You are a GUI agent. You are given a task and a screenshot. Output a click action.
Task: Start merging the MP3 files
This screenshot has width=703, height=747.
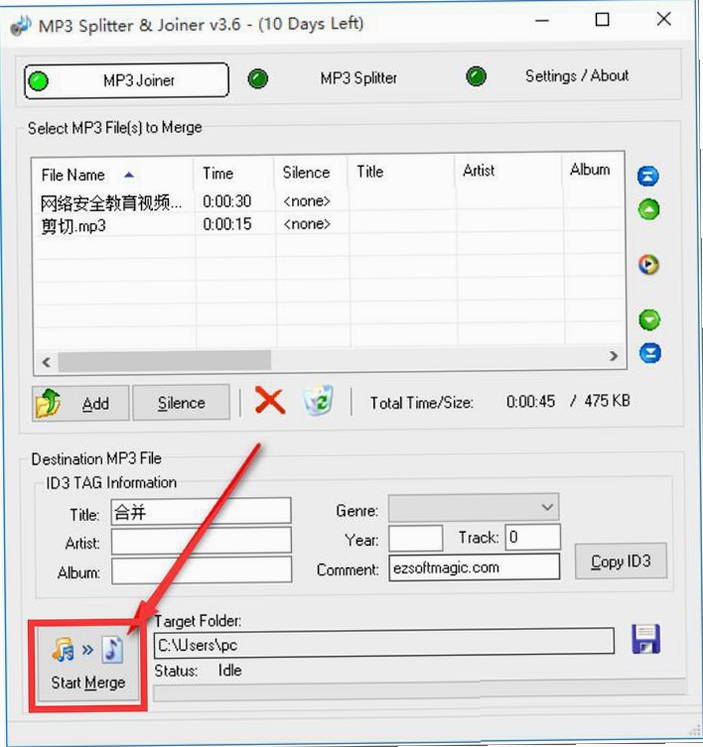pos(88,664)
